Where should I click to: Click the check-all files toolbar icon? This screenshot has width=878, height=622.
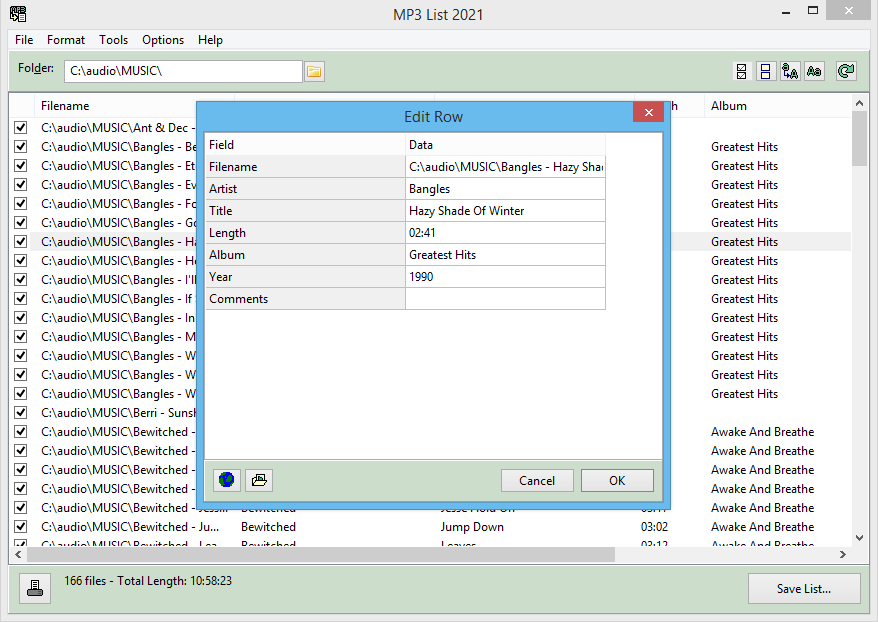point(740,71)
